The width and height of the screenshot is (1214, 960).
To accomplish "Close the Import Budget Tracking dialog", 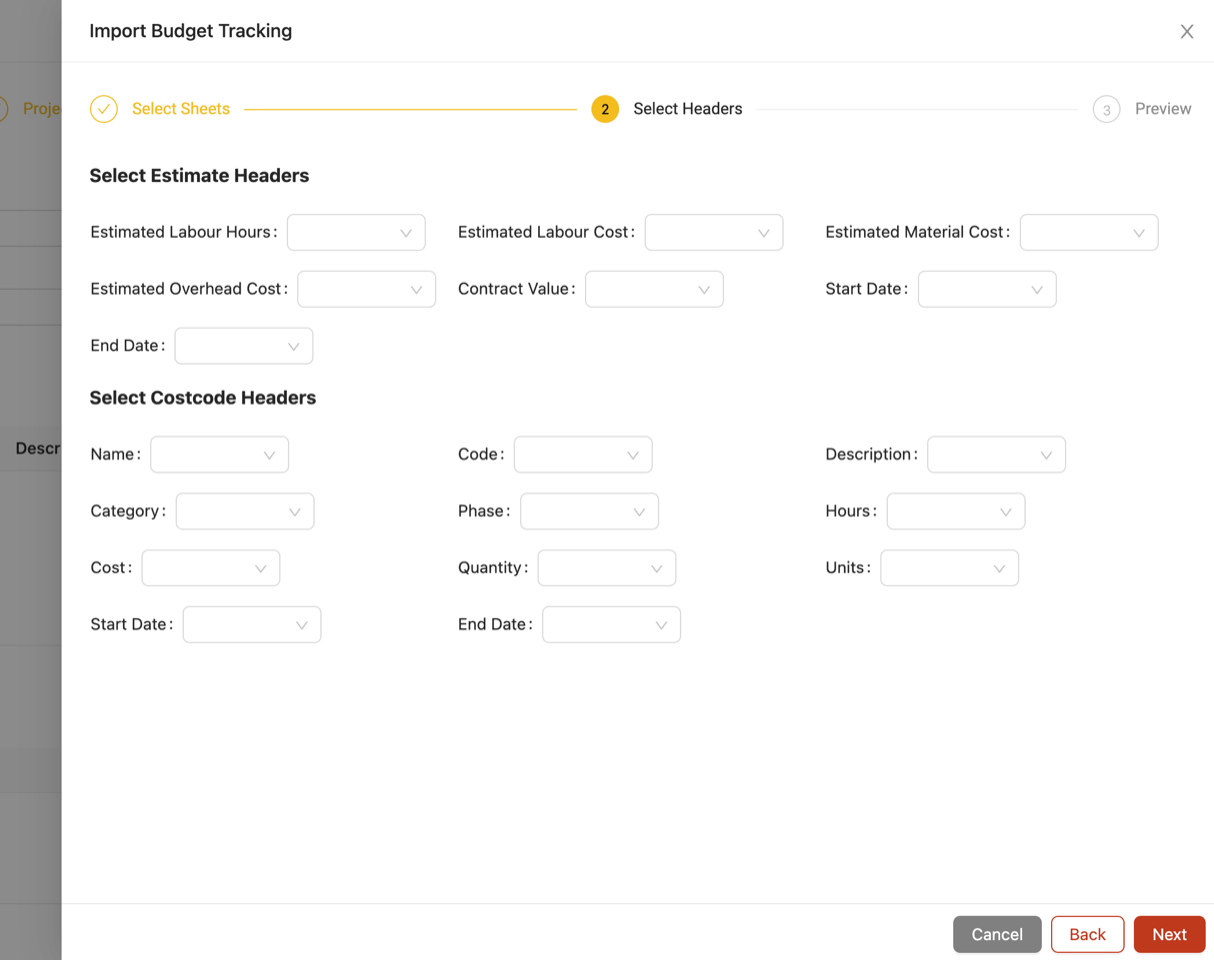I will tap(1187, 31).
